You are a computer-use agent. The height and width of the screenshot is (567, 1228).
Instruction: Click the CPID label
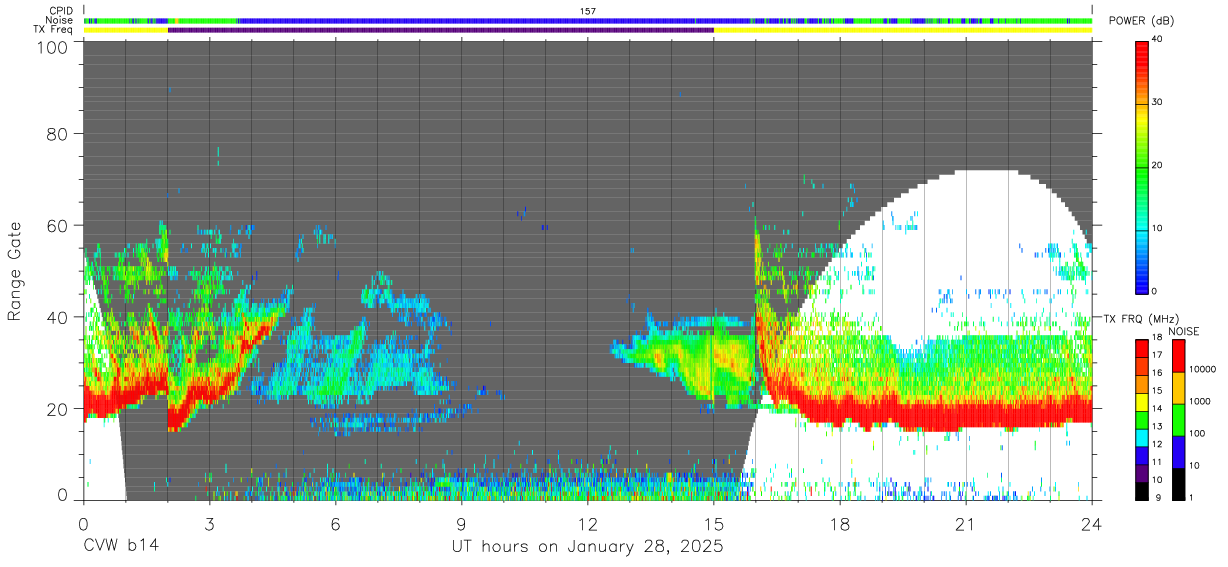[x=60, y=11]
